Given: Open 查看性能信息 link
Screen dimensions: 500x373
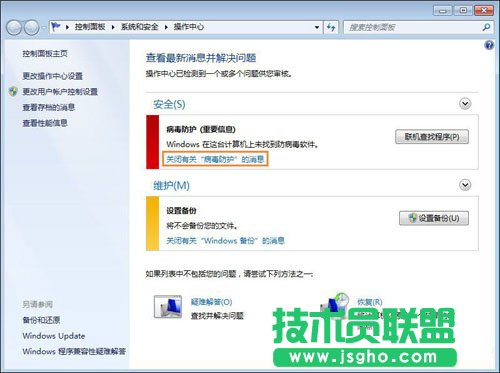Looking at the screenshot, I should pos(45,123).
